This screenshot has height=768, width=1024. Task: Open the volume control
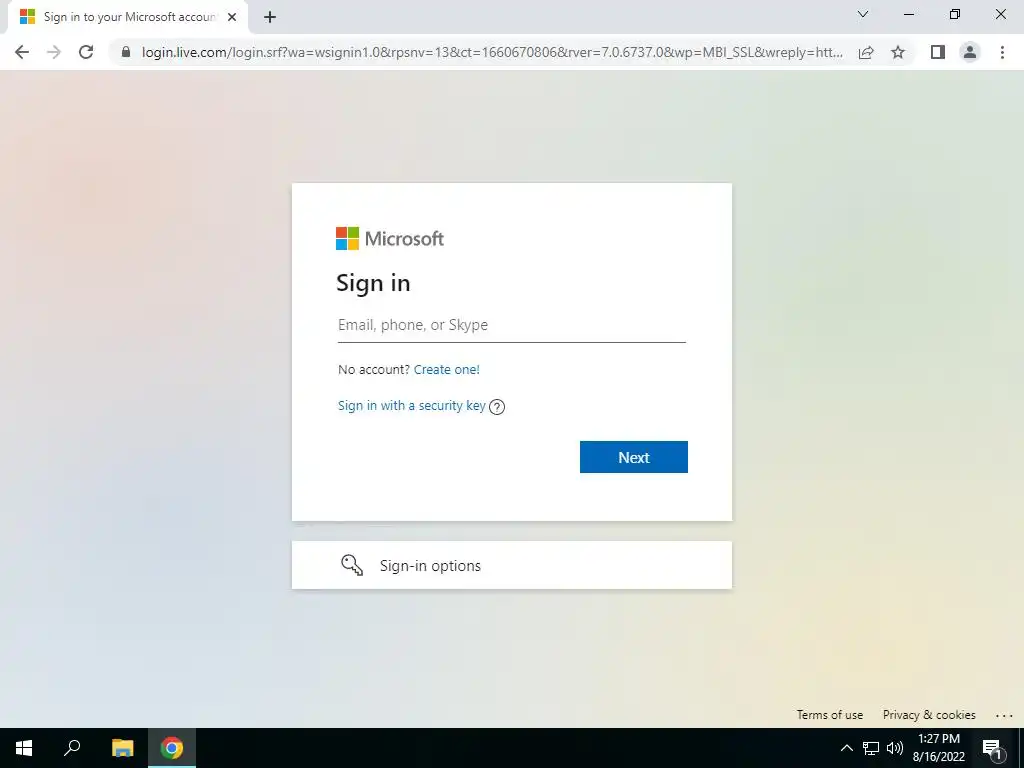tap(895, 748)
